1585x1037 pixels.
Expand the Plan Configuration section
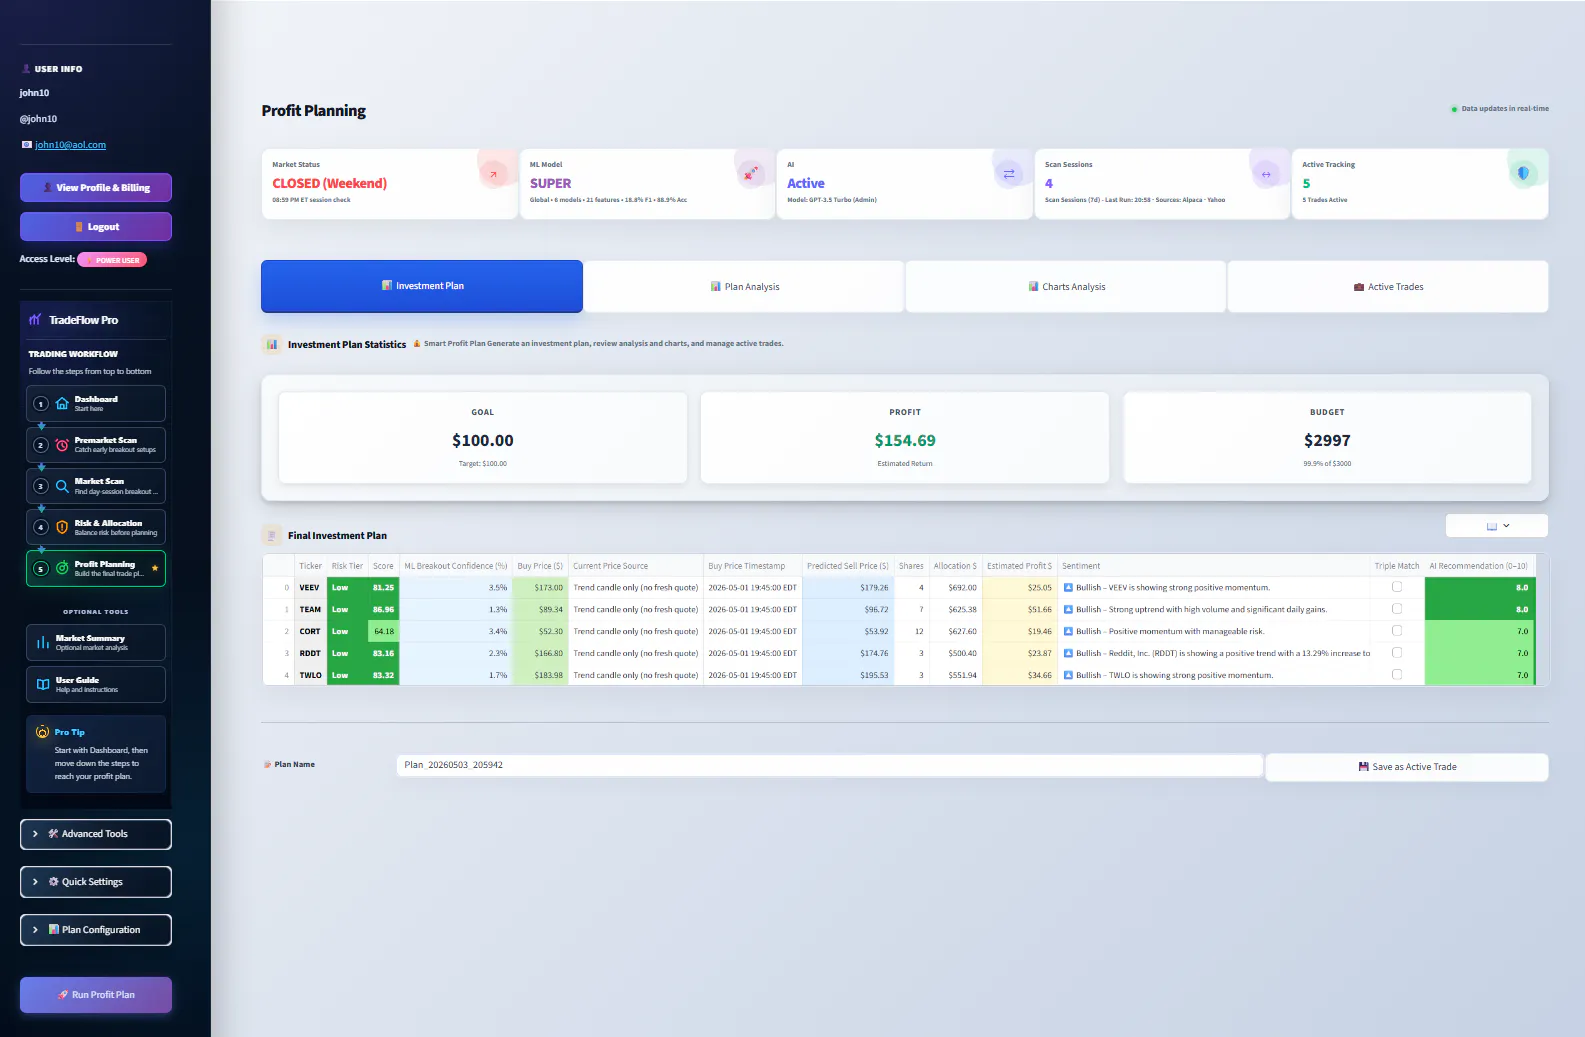pos(96,930)
